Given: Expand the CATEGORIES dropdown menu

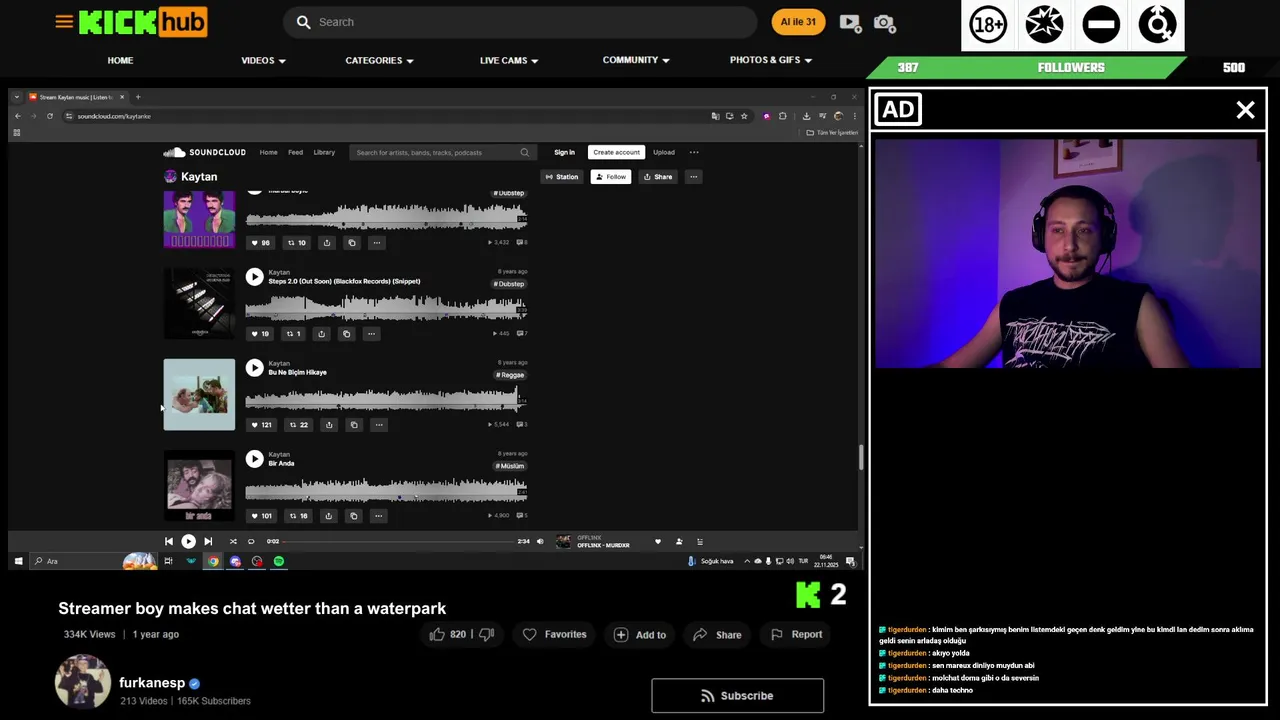Looking at the screenshot, I should [x=379, y=60].
